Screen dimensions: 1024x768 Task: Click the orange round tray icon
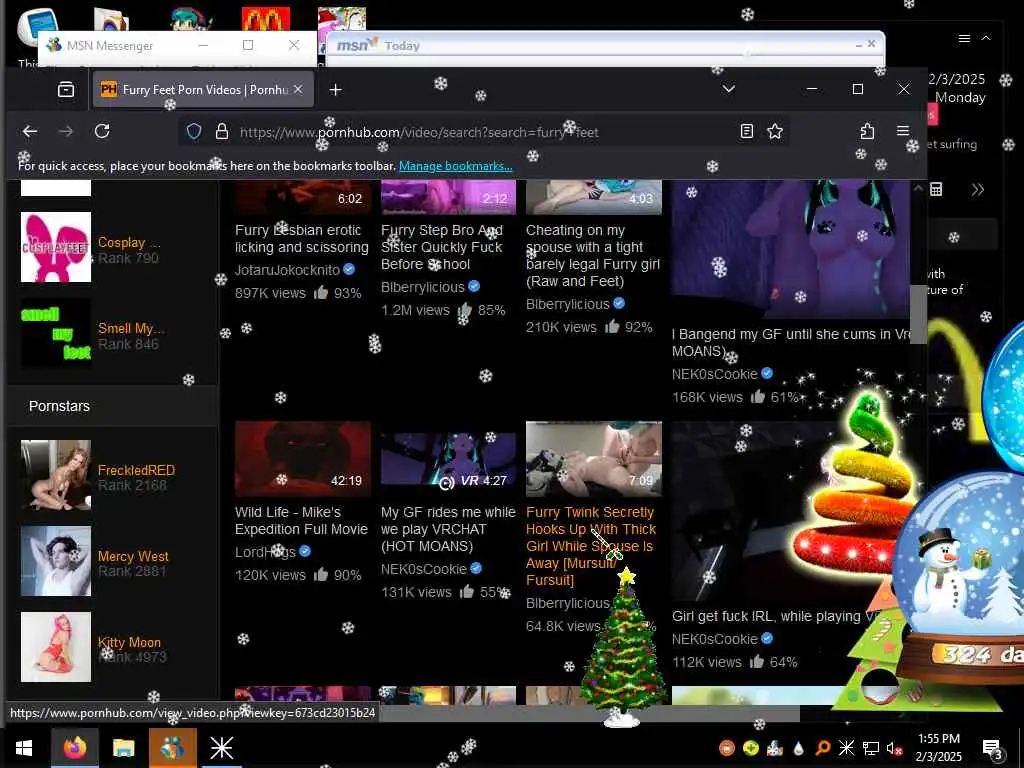click(727, 748)
